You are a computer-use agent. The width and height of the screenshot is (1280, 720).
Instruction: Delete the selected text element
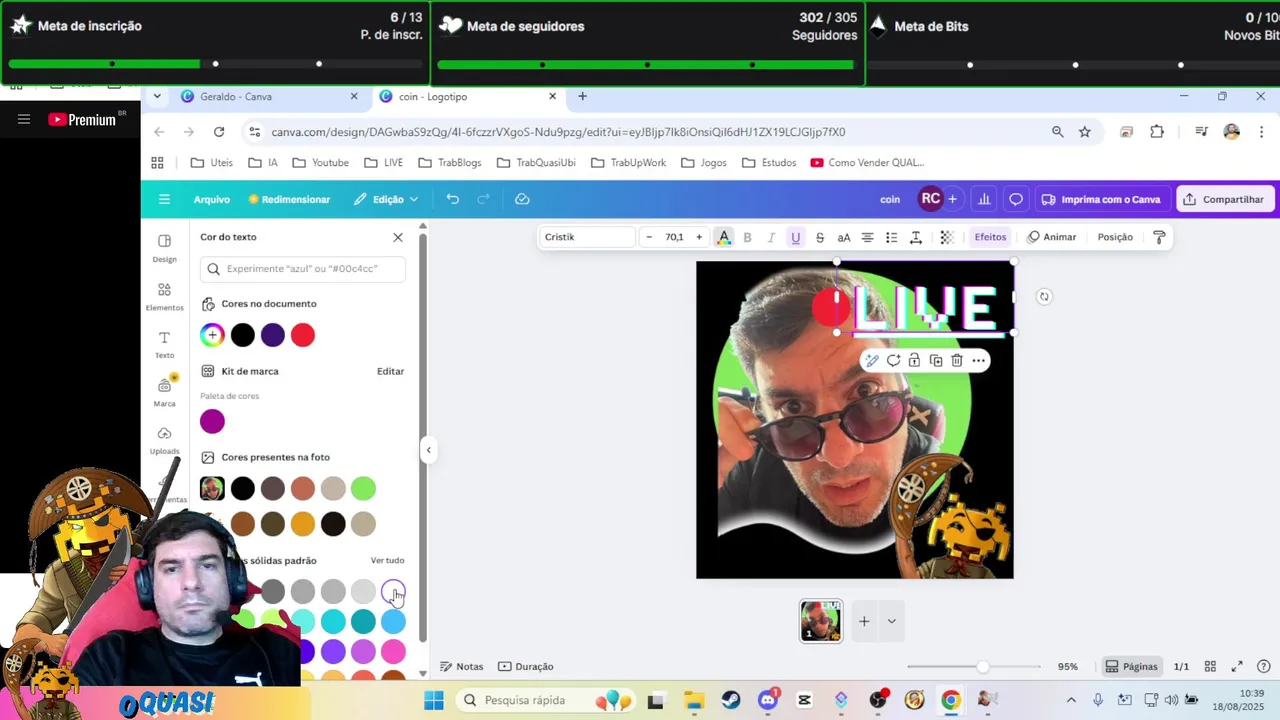[x=957, y=360]
